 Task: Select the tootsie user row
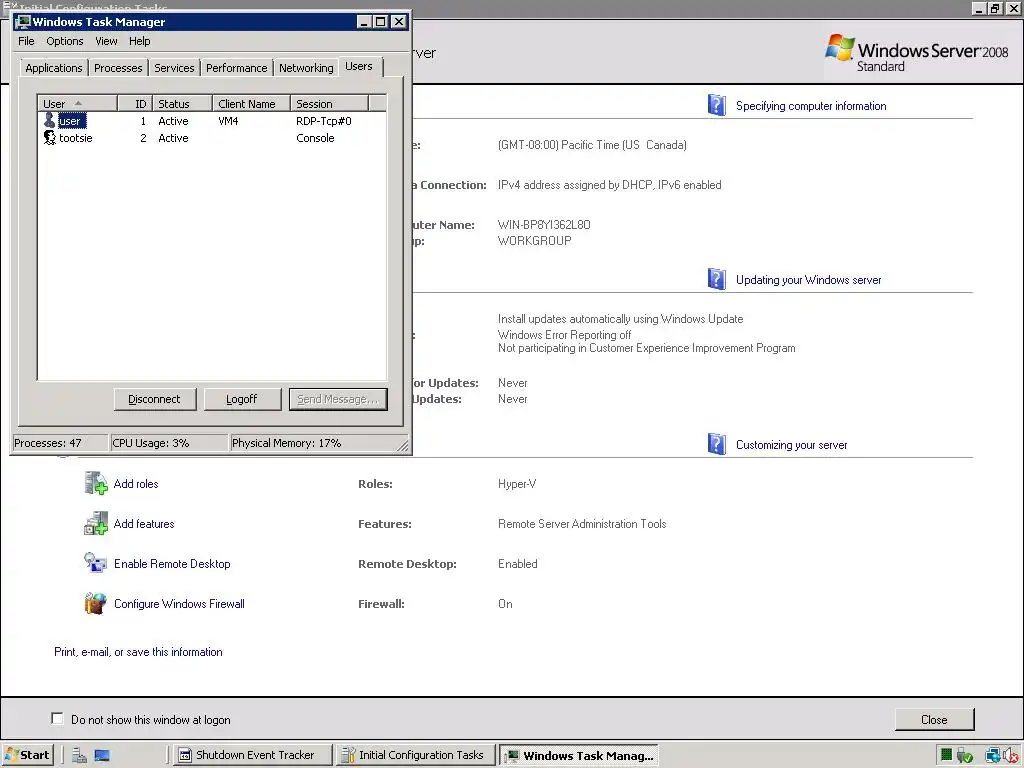(212, 138)
